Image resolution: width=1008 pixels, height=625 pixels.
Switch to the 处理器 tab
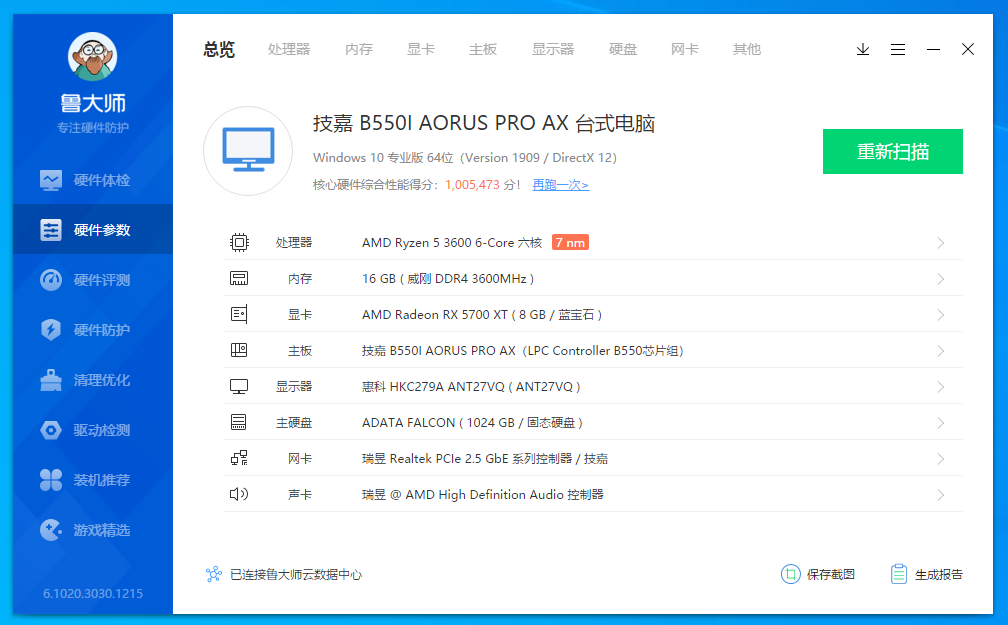pyautogui.click(x=289, y=49)
